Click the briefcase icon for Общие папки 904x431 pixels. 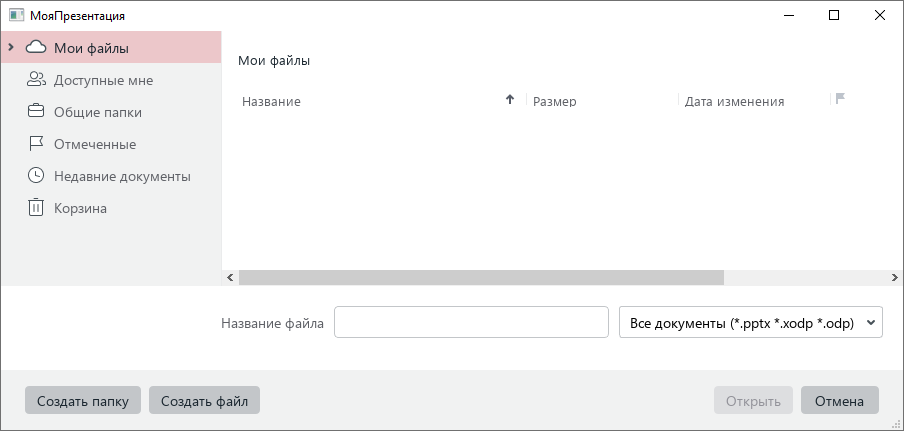click(x=36, y=112)
